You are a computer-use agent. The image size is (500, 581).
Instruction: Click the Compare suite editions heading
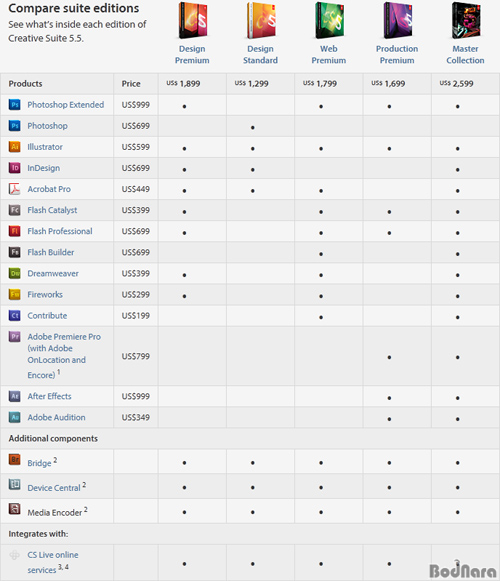pyautogui.click(x=74, y=8)
